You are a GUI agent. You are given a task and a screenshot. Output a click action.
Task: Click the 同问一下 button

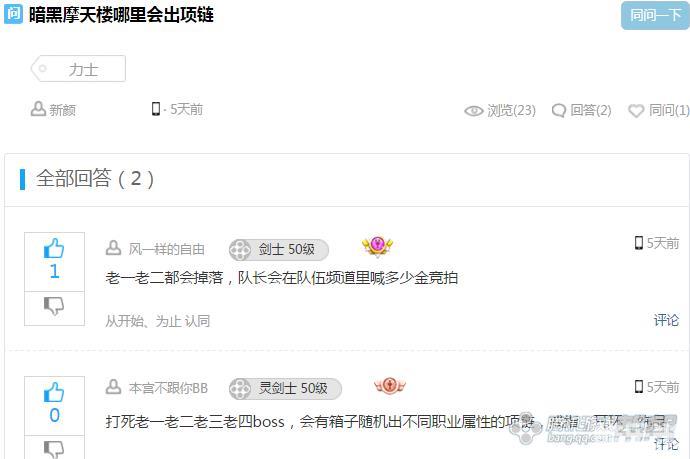pyautogui.click(x=655, y=15)
